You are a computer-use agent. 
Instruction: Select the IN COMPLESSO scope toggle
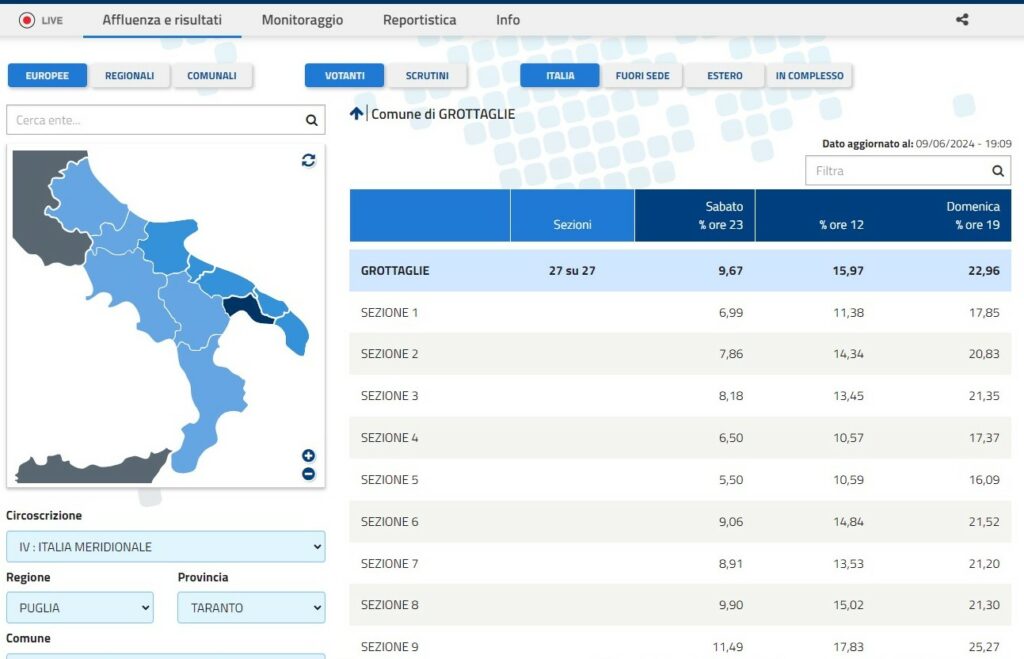click(x=810, y=76)
